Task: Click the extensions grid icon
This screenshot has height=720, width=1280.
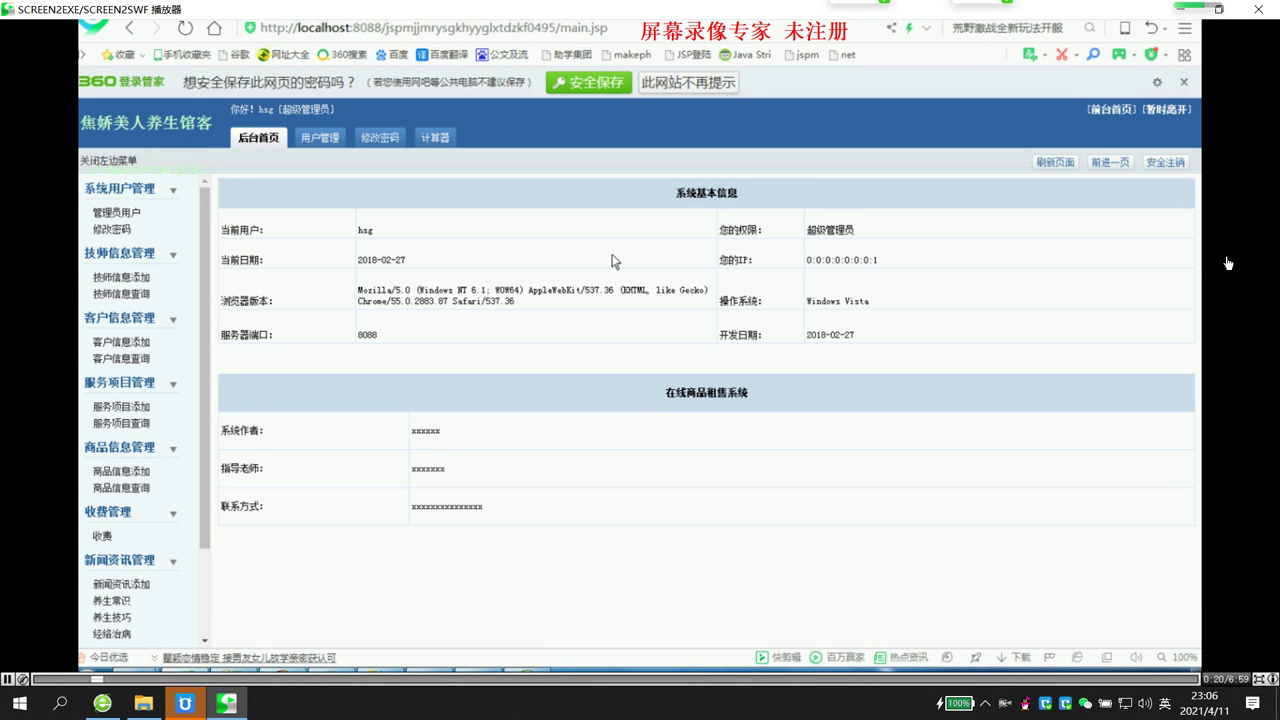Action: [1185, 55]
